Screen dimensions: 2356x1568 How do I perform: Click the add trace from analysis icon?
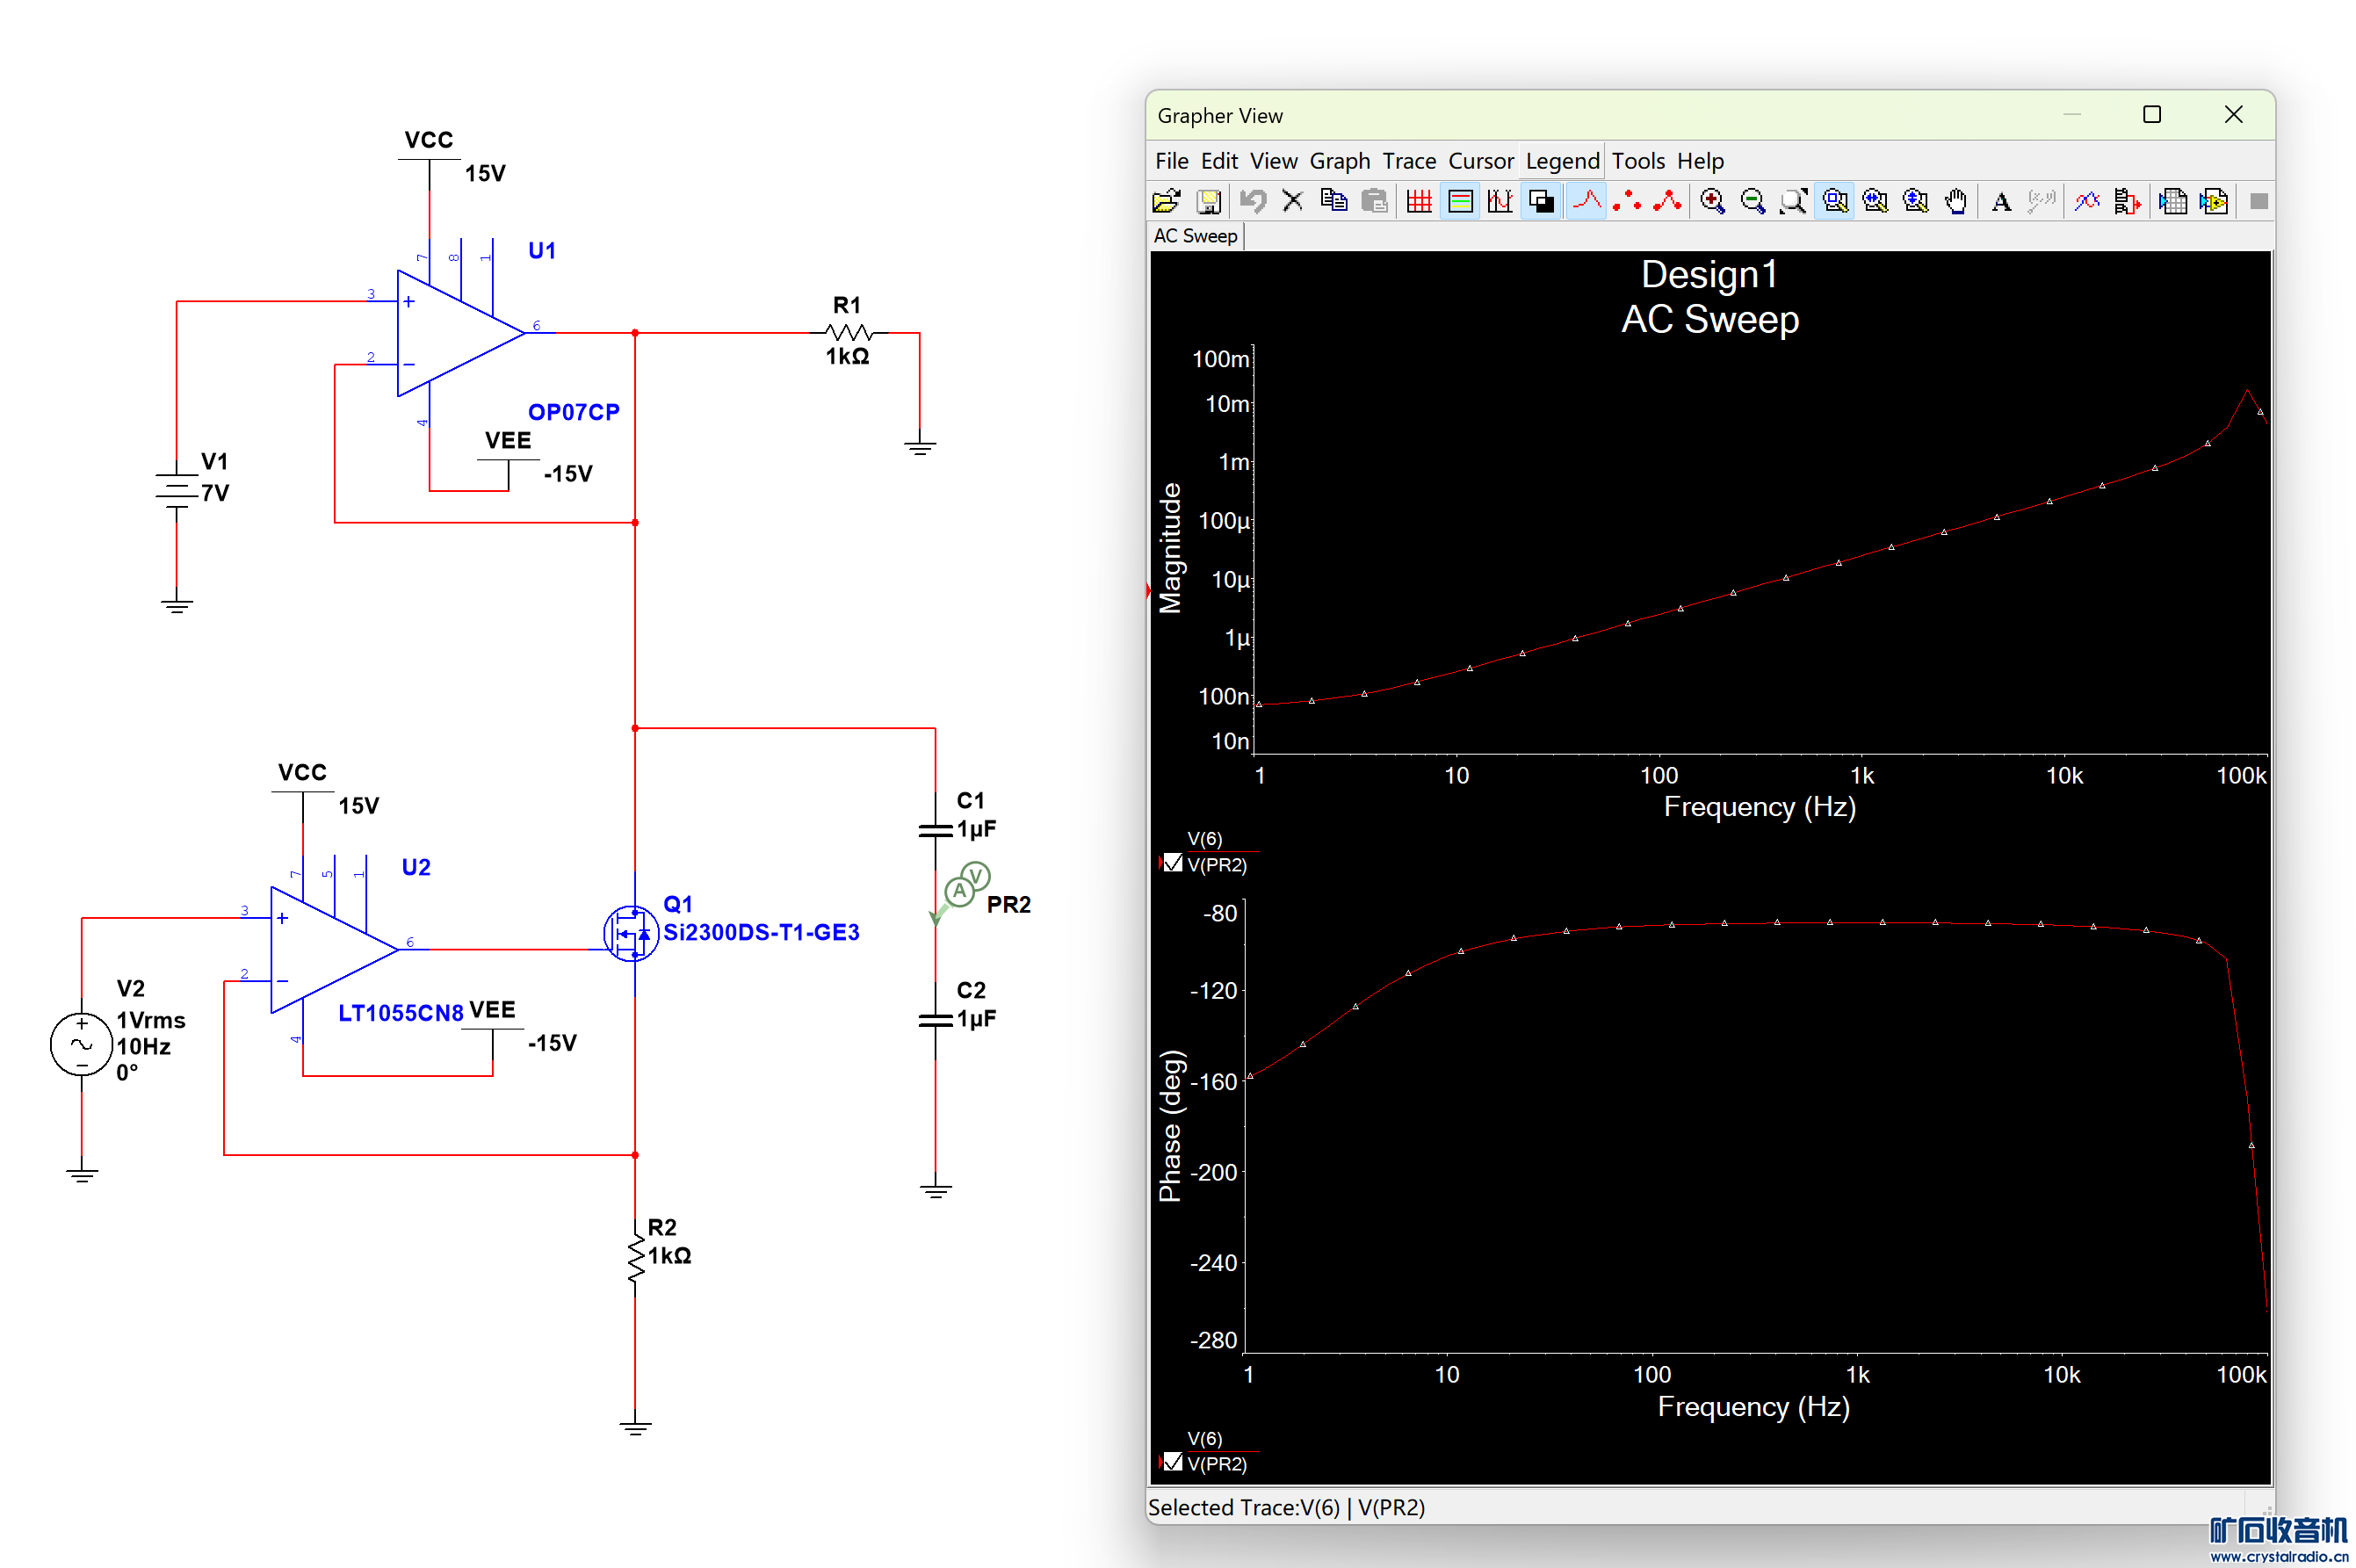pyautogui.click(x=2127, y=202)
